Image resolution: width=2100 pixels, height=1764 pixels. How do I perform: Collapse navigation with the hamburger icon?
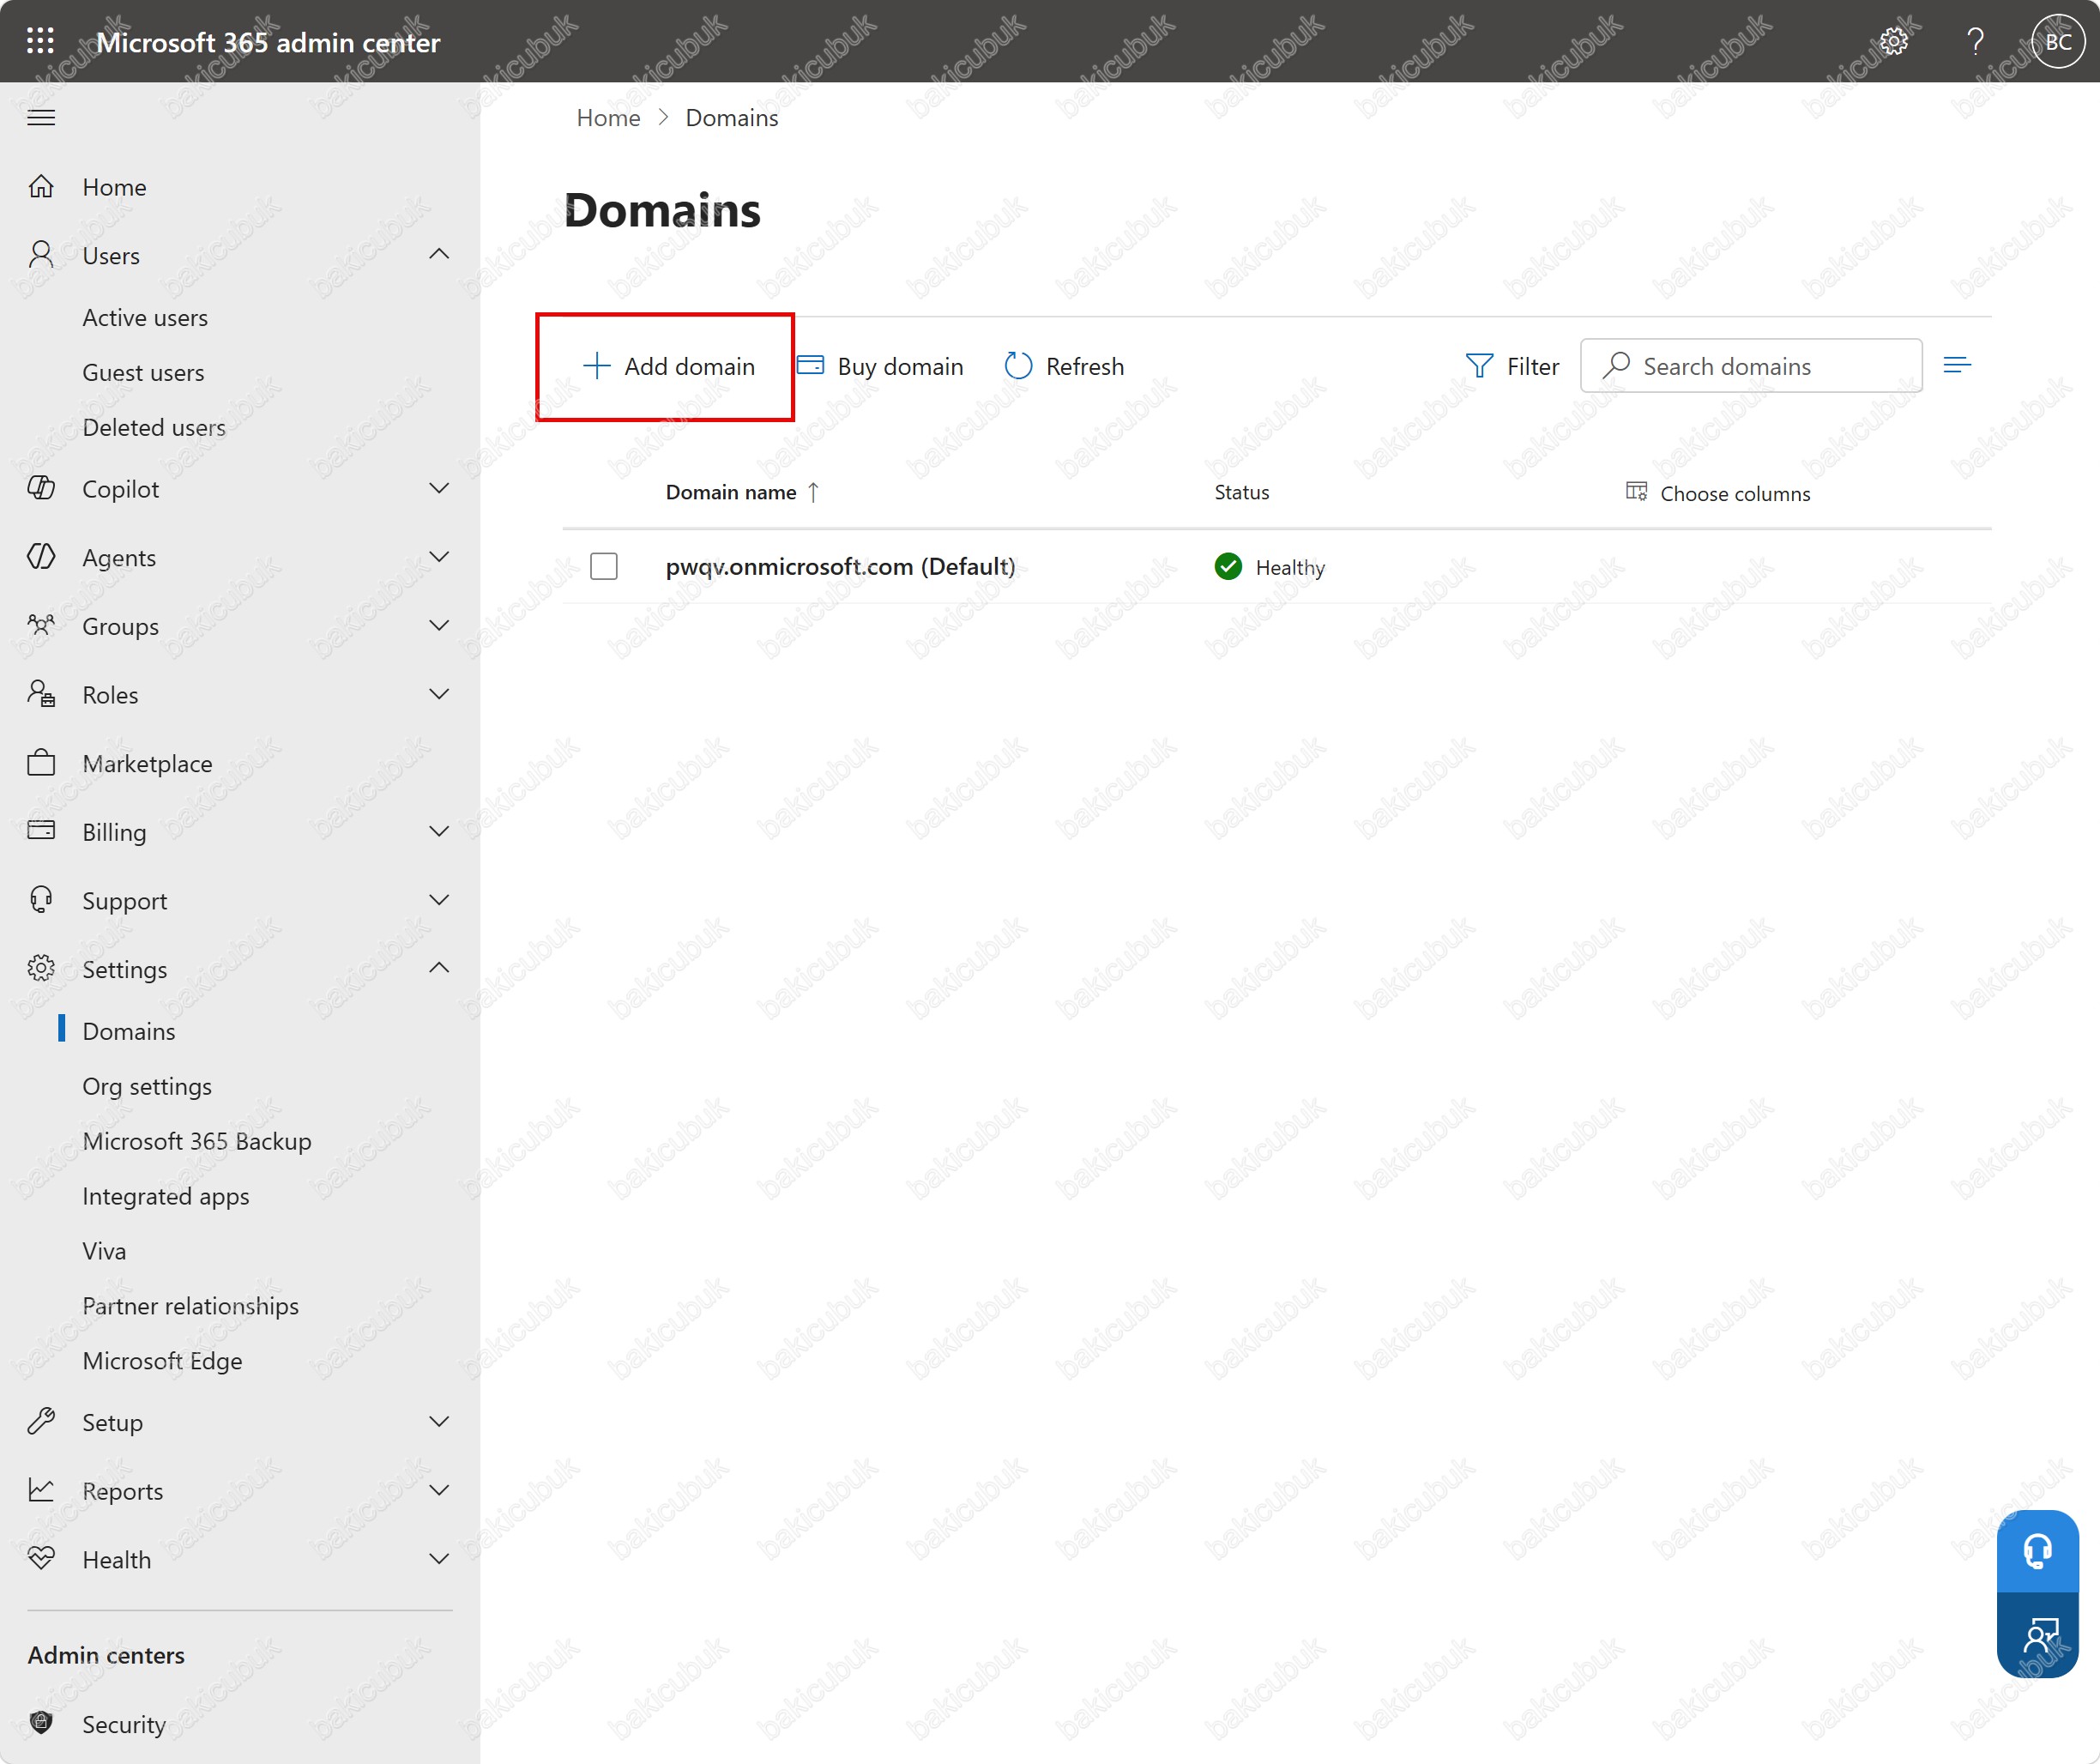click(41, 118)
